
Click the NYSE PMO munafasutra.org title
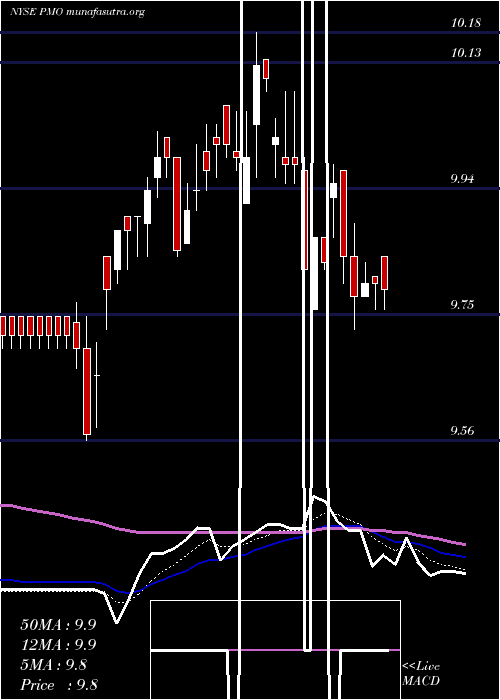coord(78,12)
